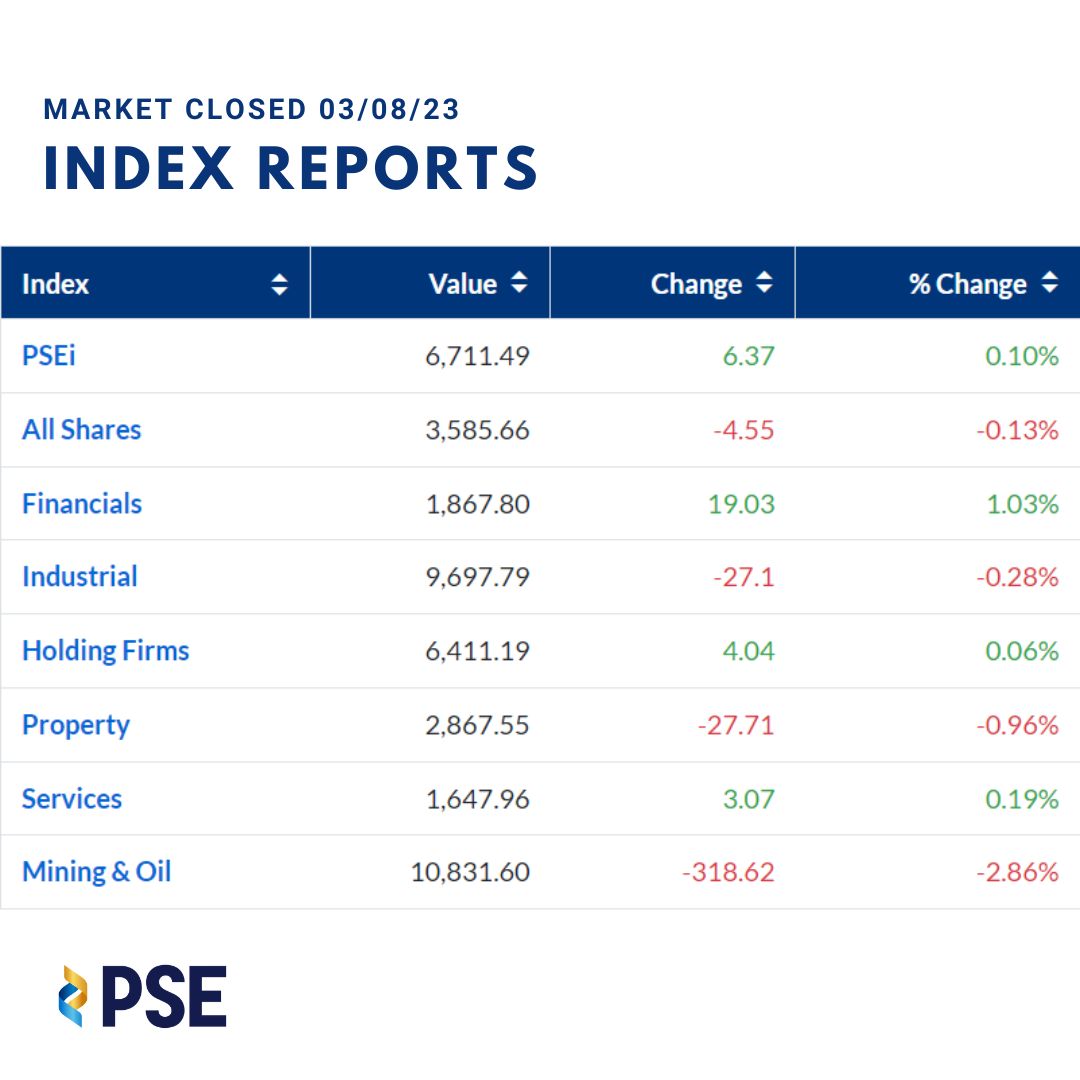
Task: Click the % Change column header label
Action: 967,284
